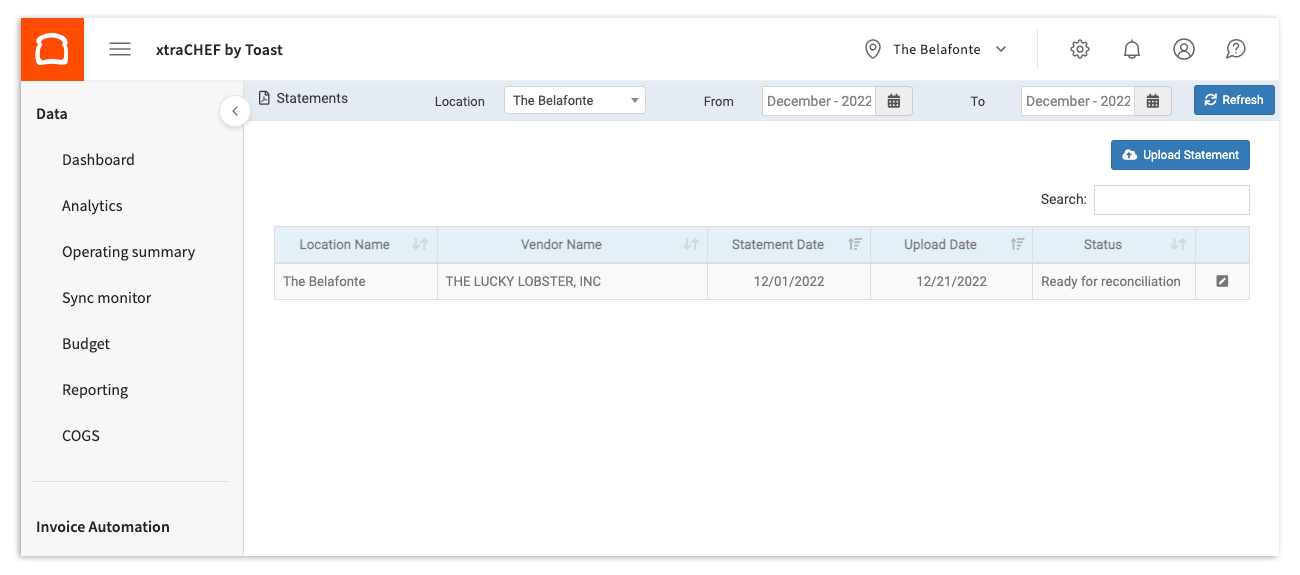Image resolution: width=1300 pixels, height=575 pixels.
Task: Open the To date calendar picker
Action: pyautogui.click(x=1152, y=101)
